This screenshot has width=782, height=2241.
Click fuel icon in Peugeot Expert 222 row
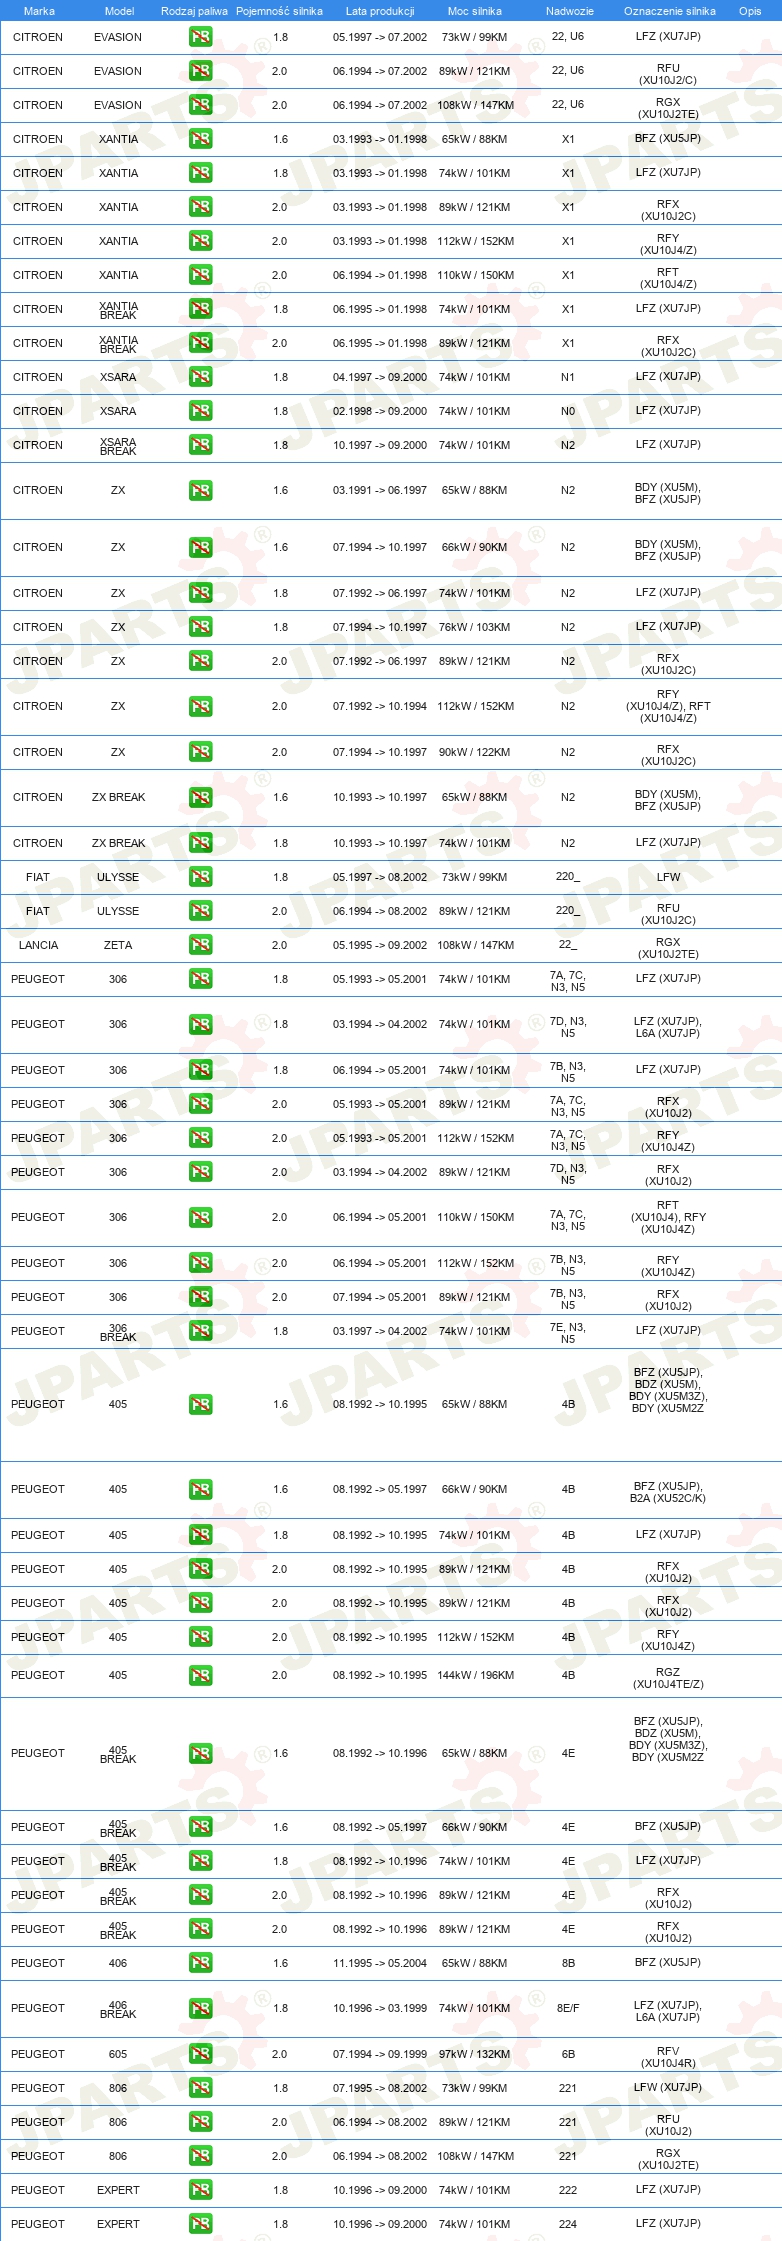click(200, 2190)
